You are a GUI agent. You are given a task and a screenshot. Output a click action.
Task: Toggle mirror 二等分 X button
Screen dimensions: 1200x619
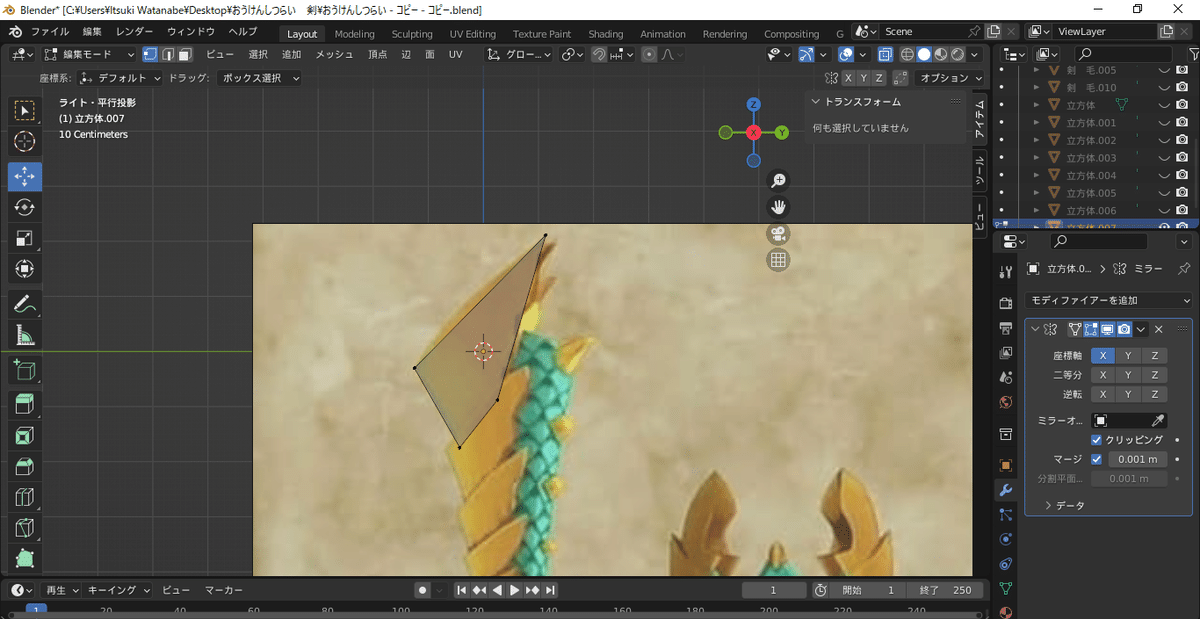pos(1103,375)
